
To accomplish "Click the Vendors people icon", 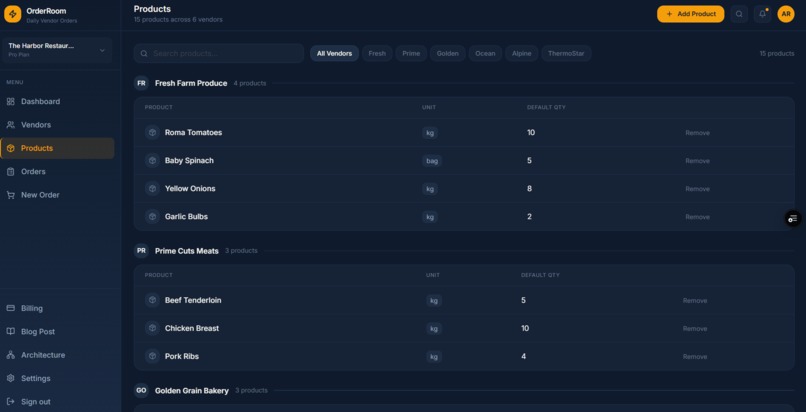I will coord(10,125).
